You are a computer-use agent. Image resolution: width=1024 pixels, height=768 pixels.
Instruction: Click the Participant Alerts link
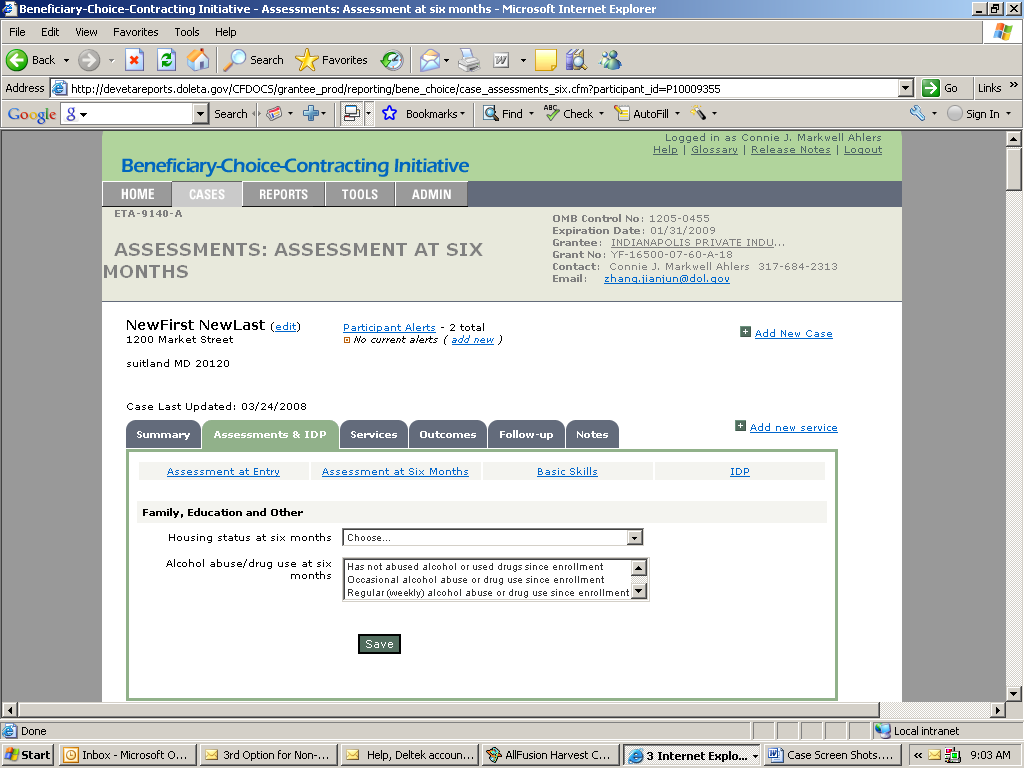click(x=389, y=327)
